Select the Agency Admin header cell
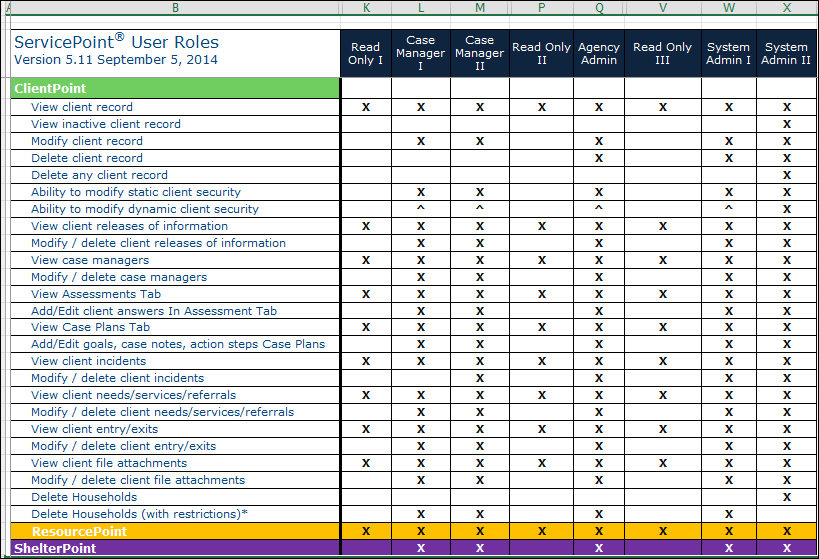The image size is (819, 559). [599, 53]
